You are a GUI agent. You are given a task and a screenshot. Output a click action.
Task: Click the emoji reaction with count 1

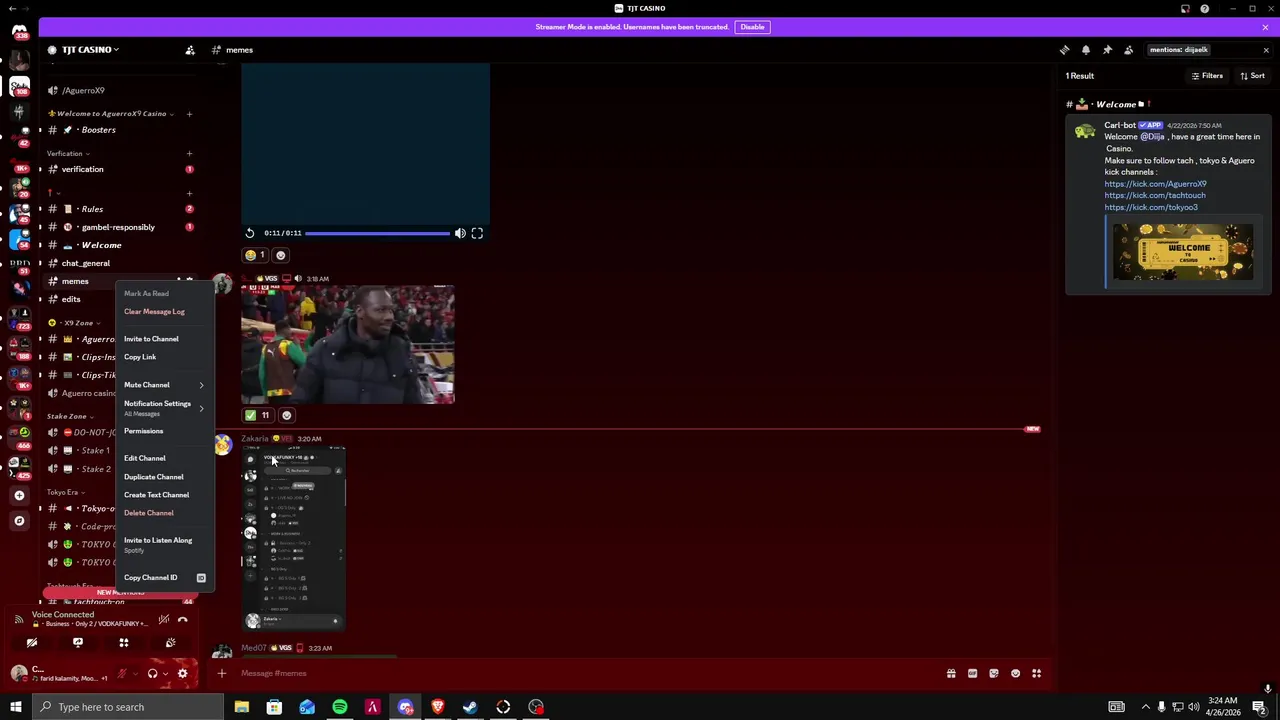tap(255, 255)
